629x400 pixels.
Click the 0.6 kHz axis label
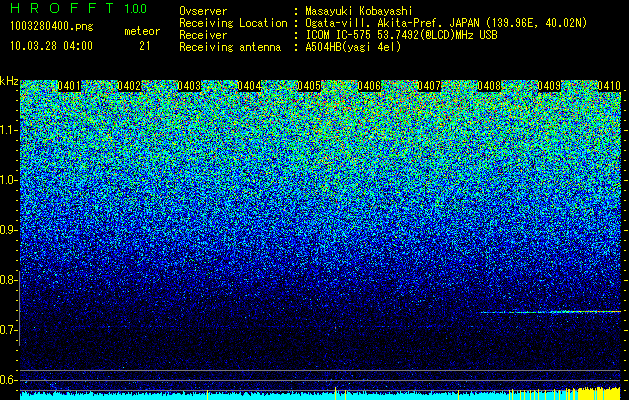tap(7, 380)
